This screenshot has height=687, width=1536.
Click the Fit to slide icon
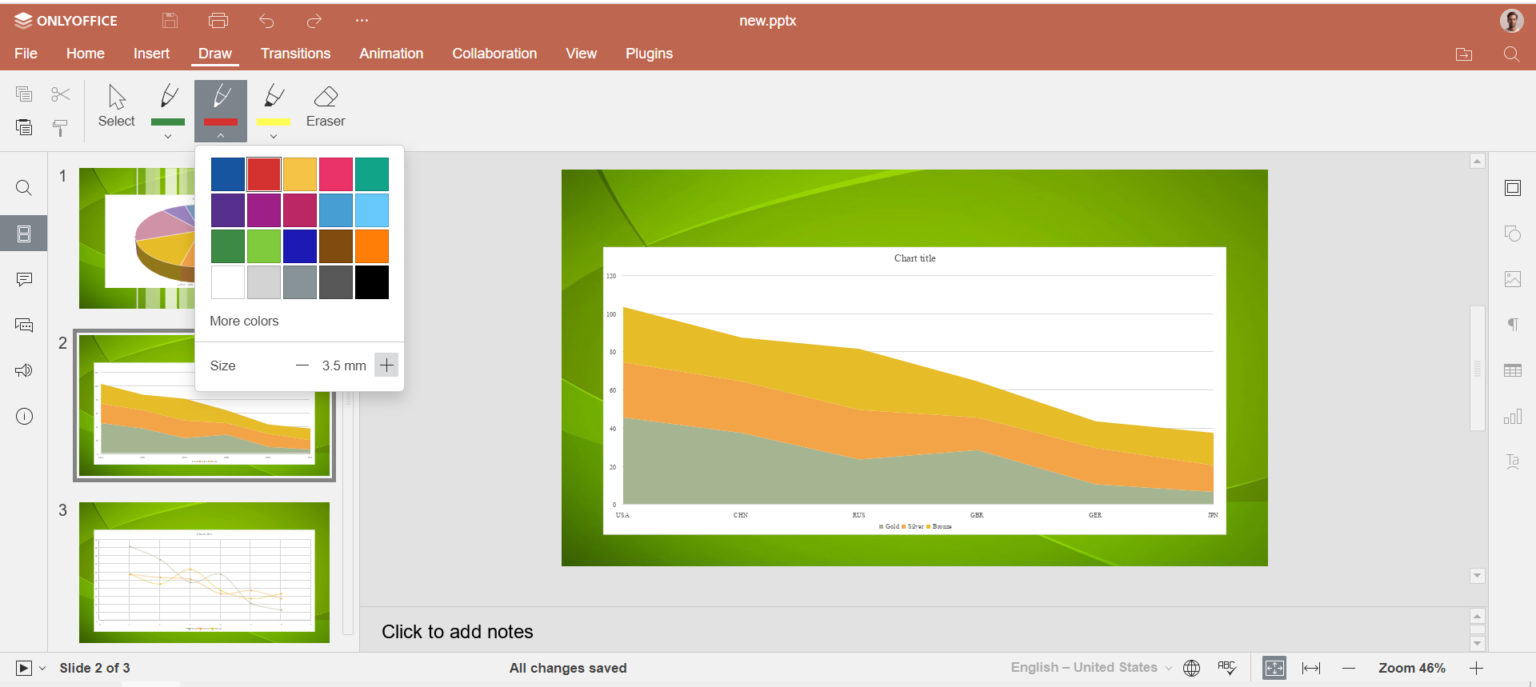click(1274, 668)
